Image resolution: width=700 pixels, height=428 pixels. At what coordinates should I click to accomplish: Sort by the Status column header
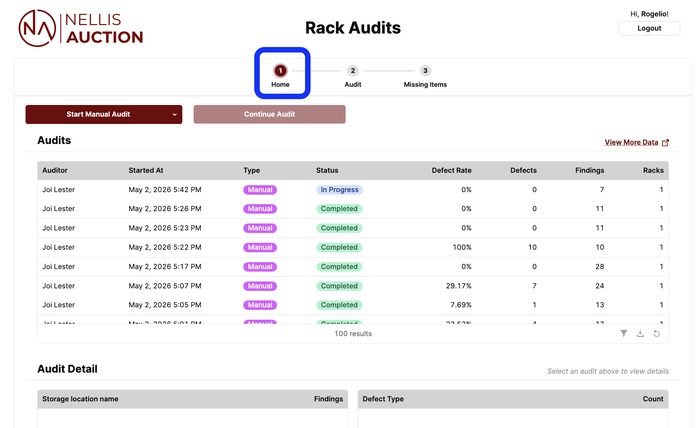click(x=327, y=170)
